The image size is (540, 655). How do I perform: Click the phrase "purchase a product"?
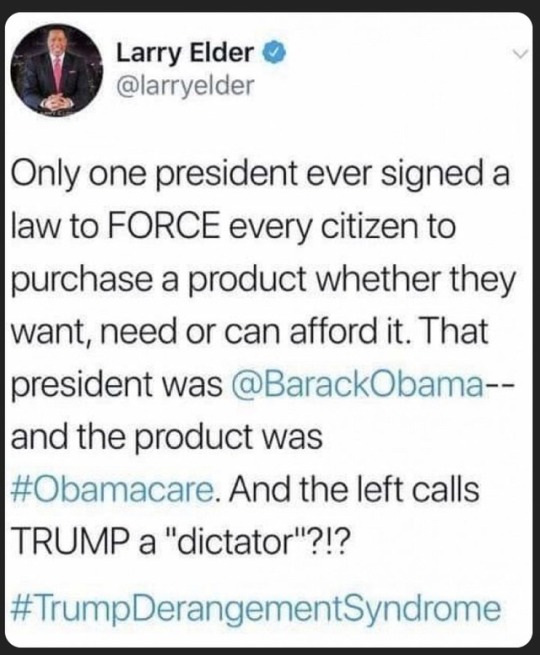[x=159, y=281]
